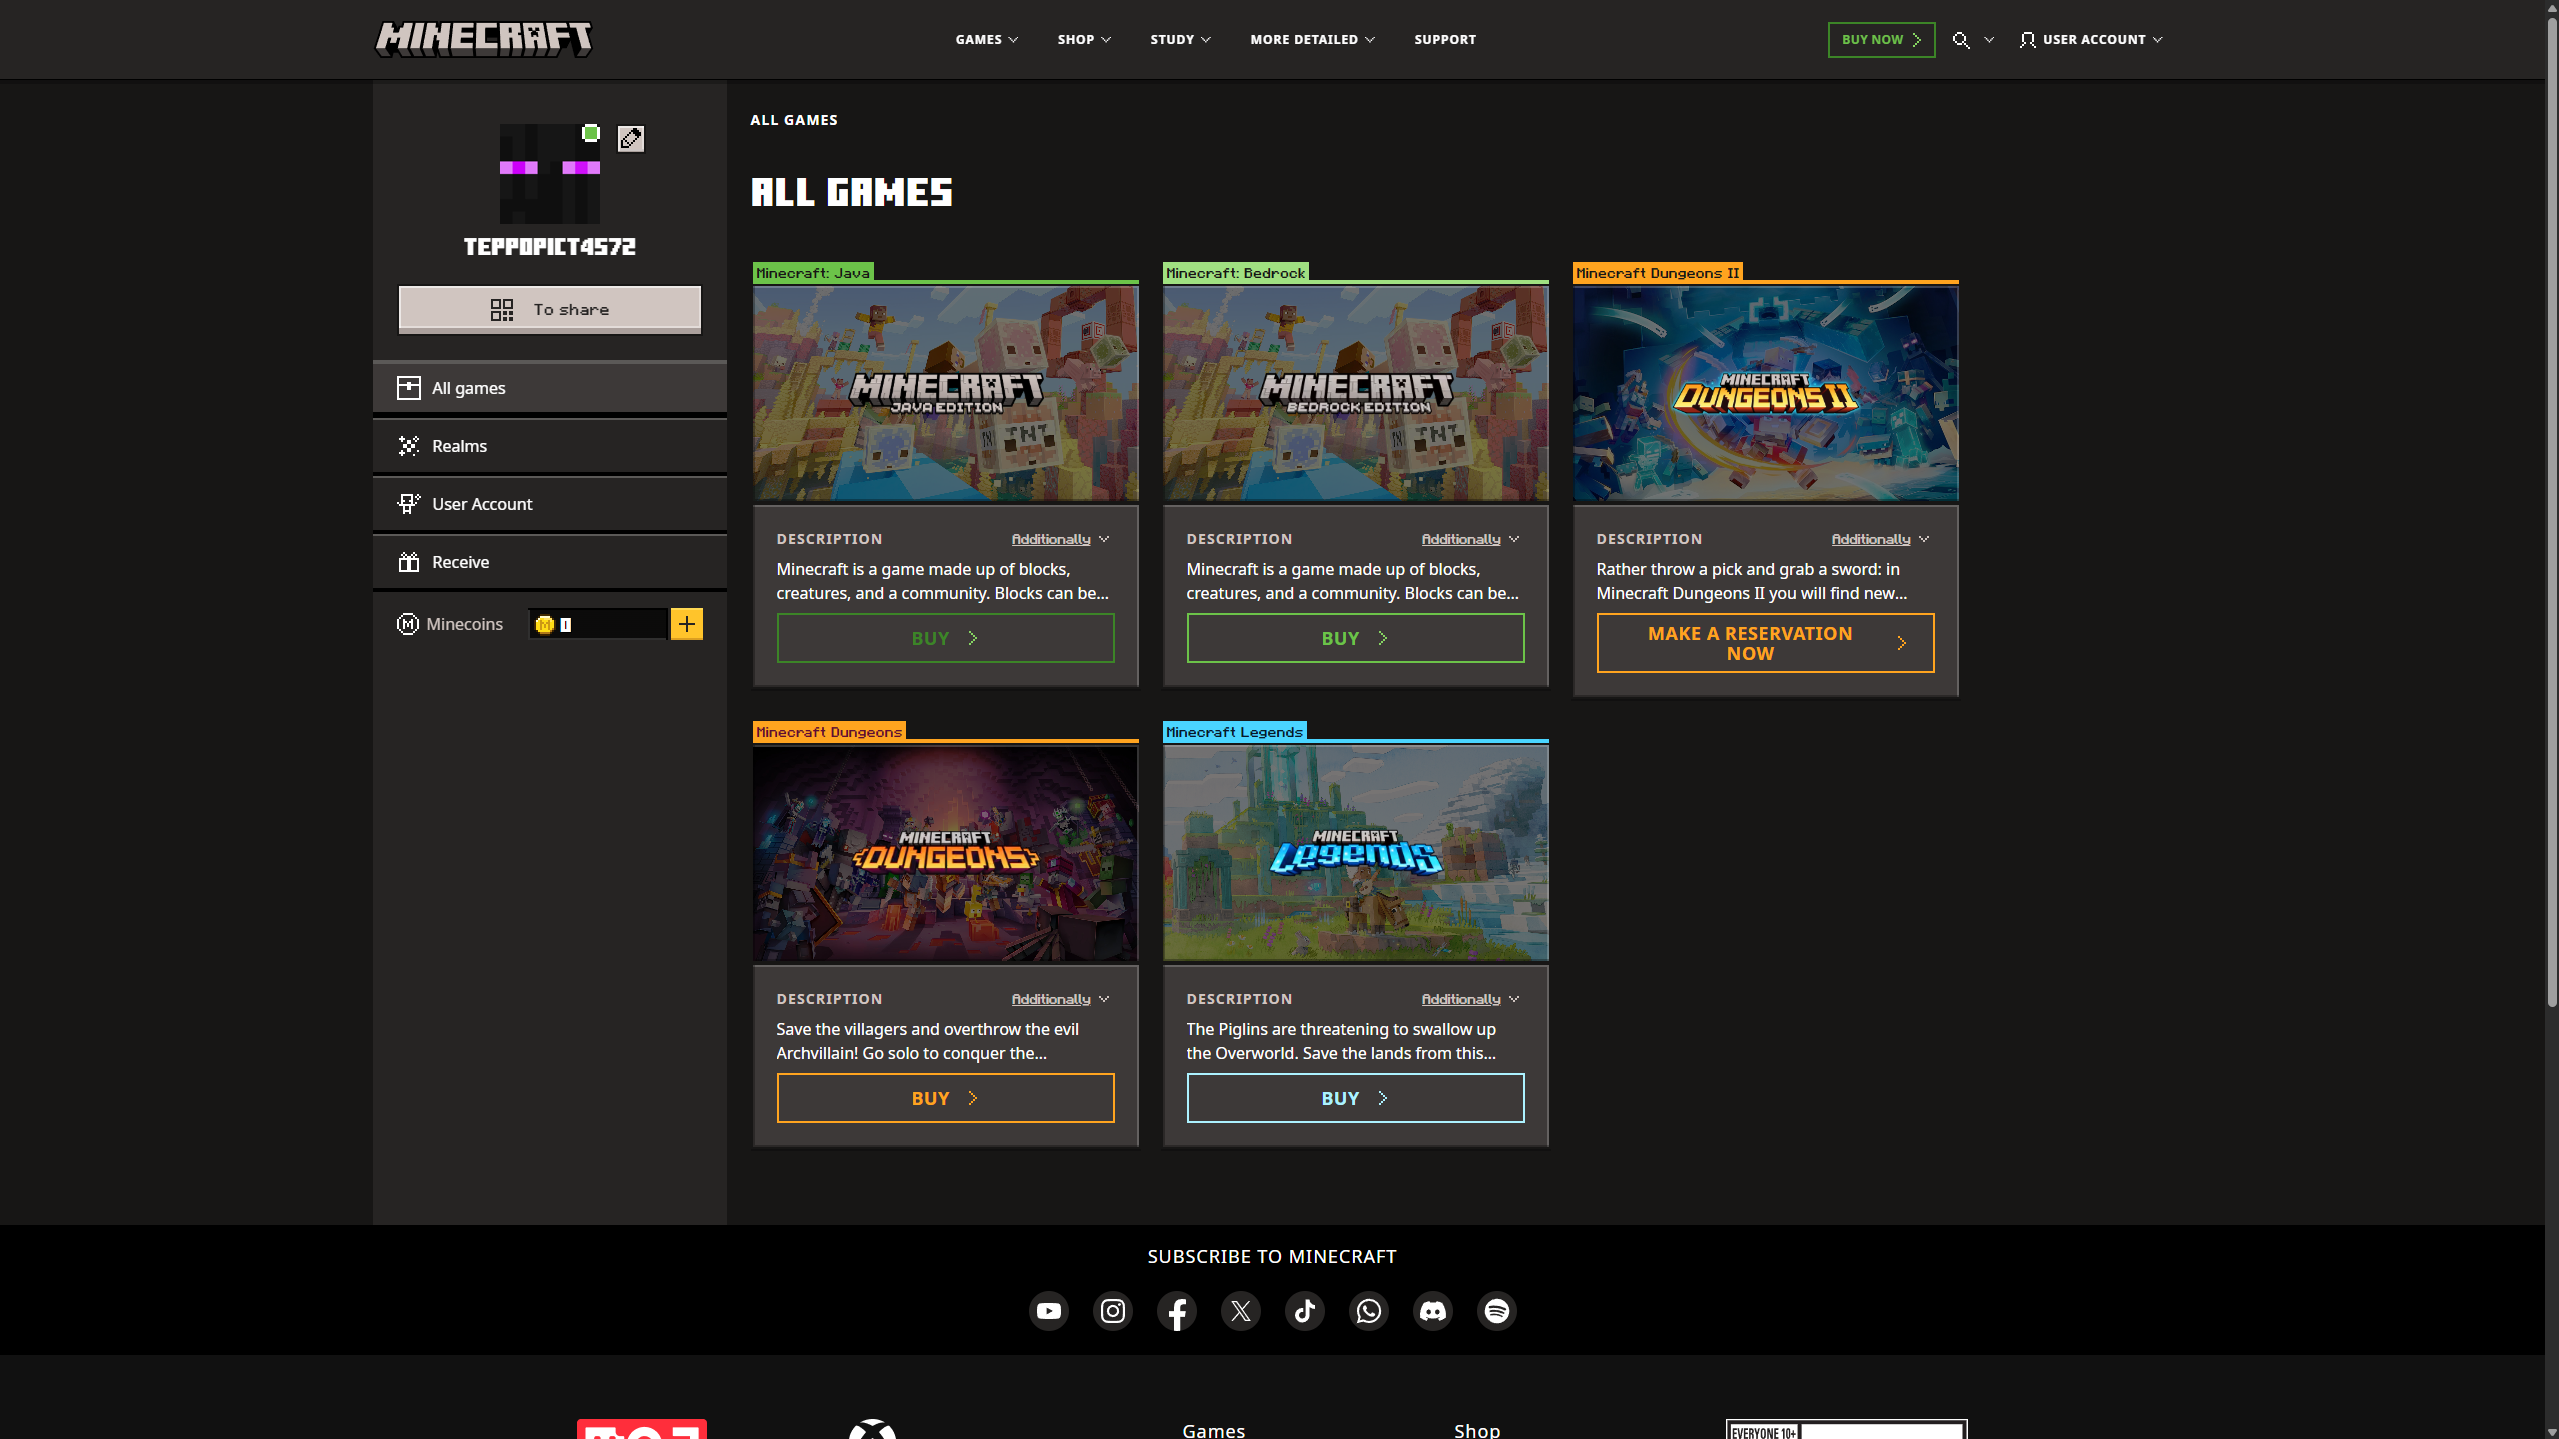Image resolution: width=2559 pixels, height=1439 pixels.
Task: Open Minecraft Spotify icon
Action: coord(1496,1311)
